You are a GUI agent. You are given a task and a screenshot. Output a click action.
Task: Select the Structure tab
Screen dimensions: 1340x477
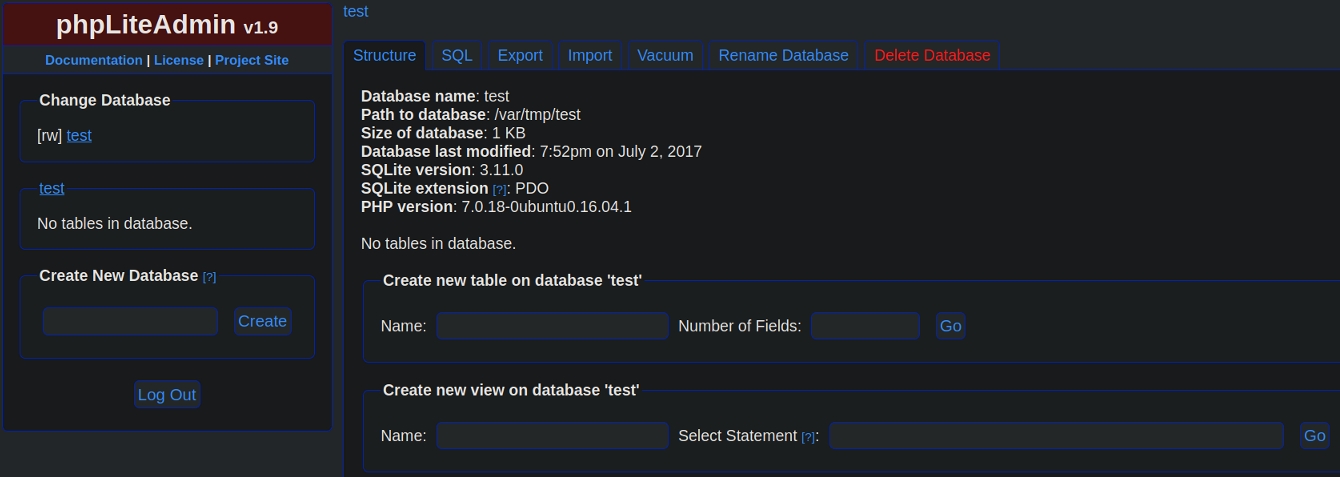[x=385, y=56]
